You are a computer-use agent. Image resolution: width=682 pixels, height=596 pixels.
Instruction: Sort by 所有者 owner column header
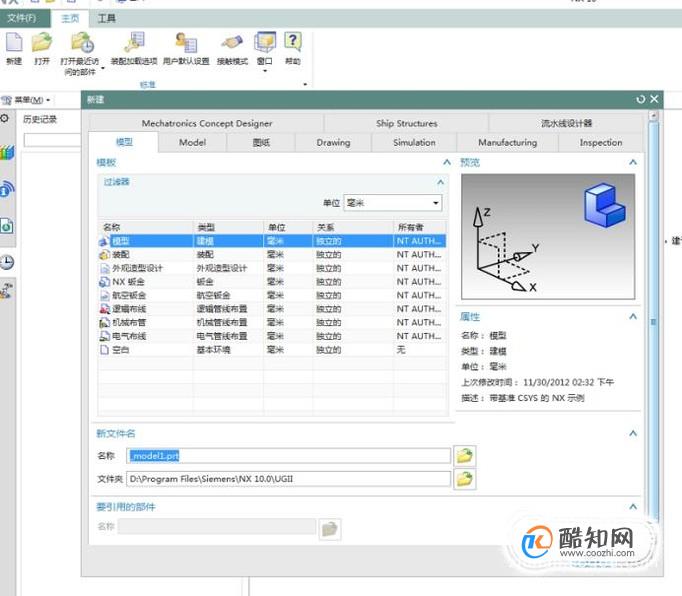click(x=420, y=227)
